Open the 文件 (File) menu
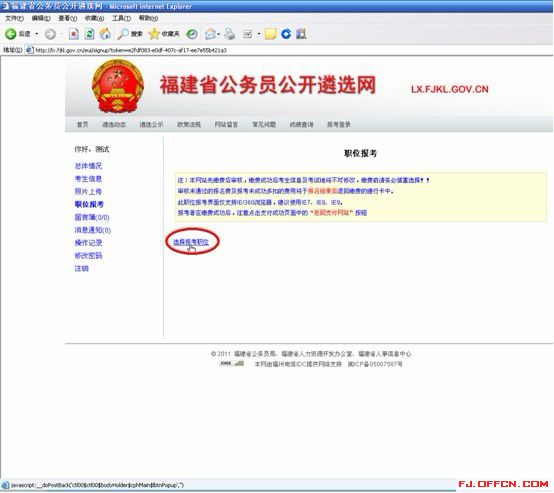The height and width of the screenshot is (493, 554). (x=14, y=18)
